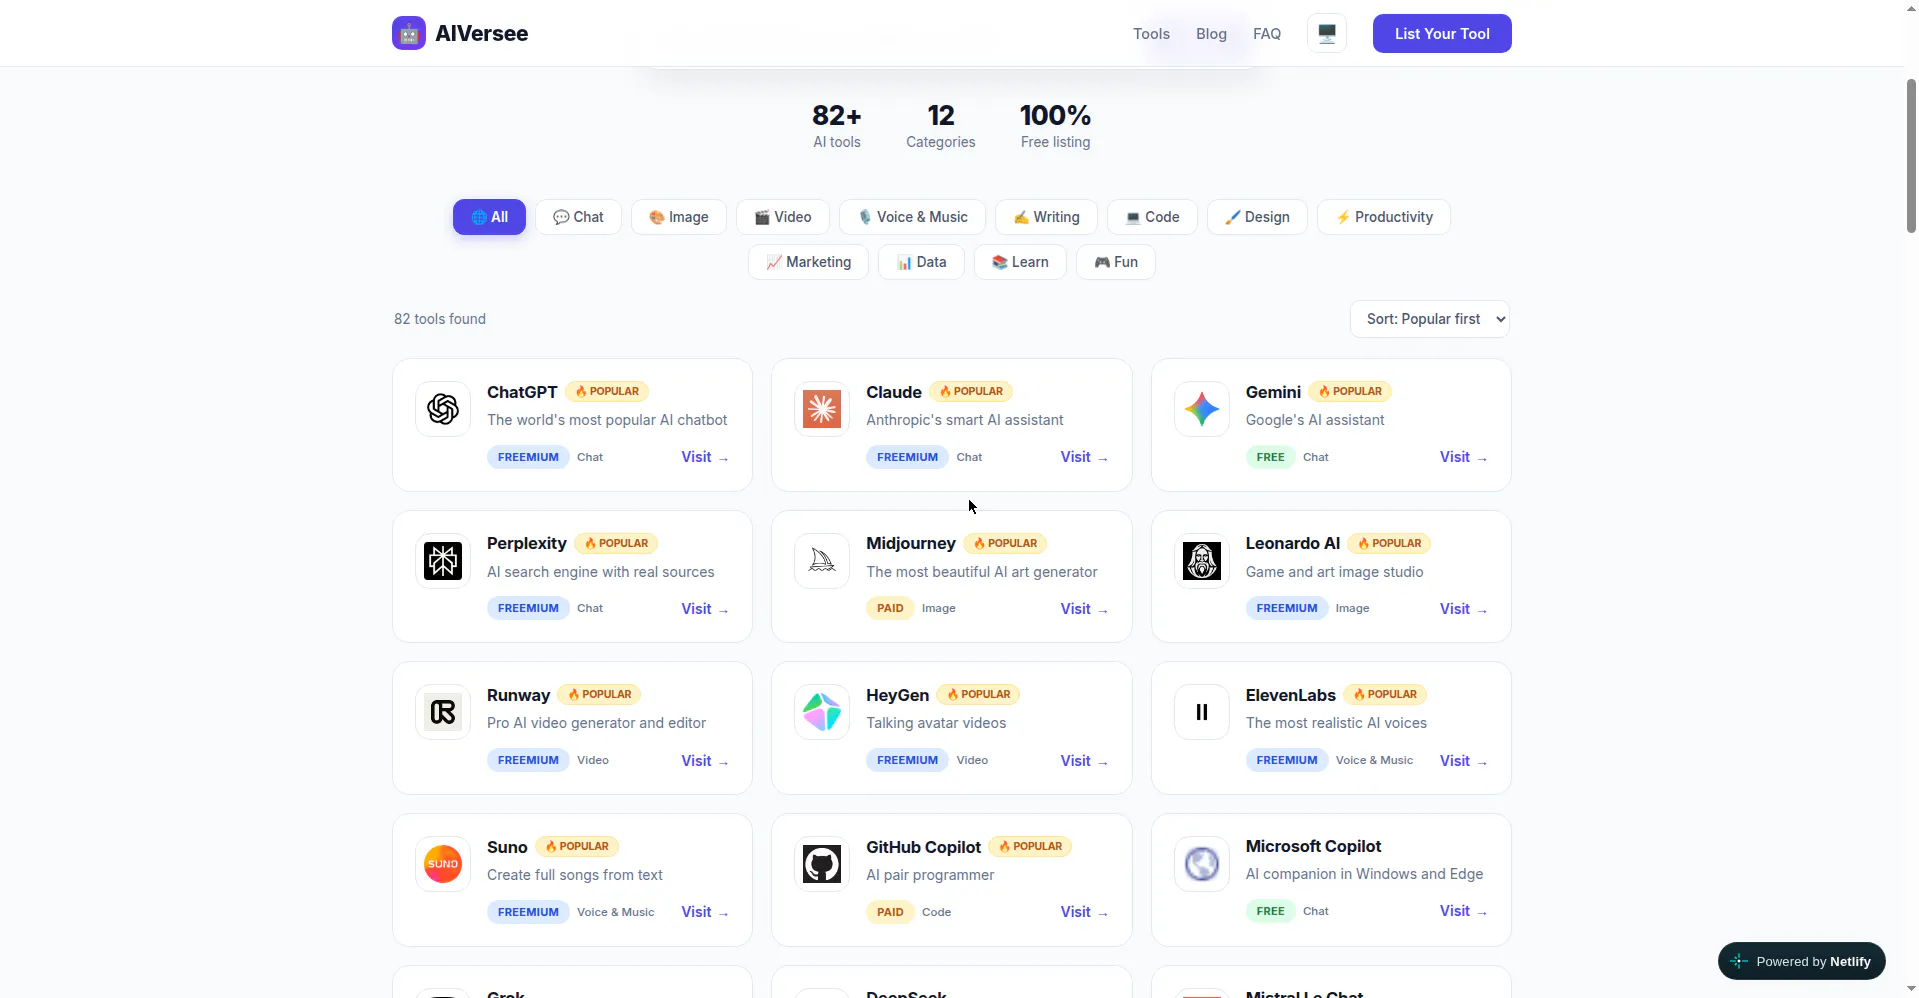Screen dimensions: 1919x998
Task: Click the ElevenLabs logo icon
Action: pyautogui.click(x=1202, y=712)
